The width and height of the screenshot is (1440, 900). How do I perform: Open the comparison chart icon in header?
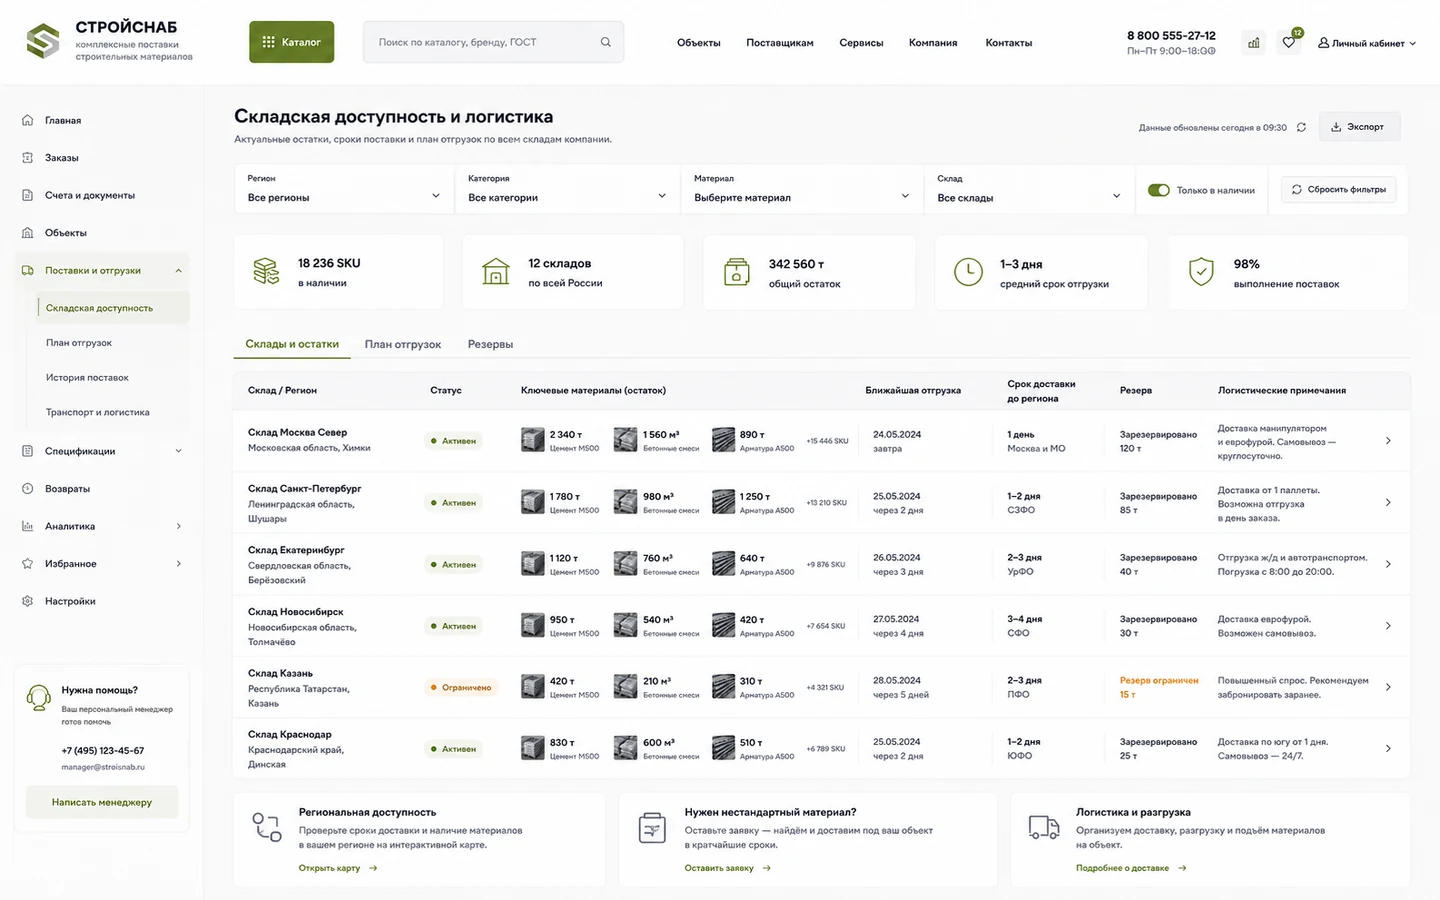(x=1253, y=42)
